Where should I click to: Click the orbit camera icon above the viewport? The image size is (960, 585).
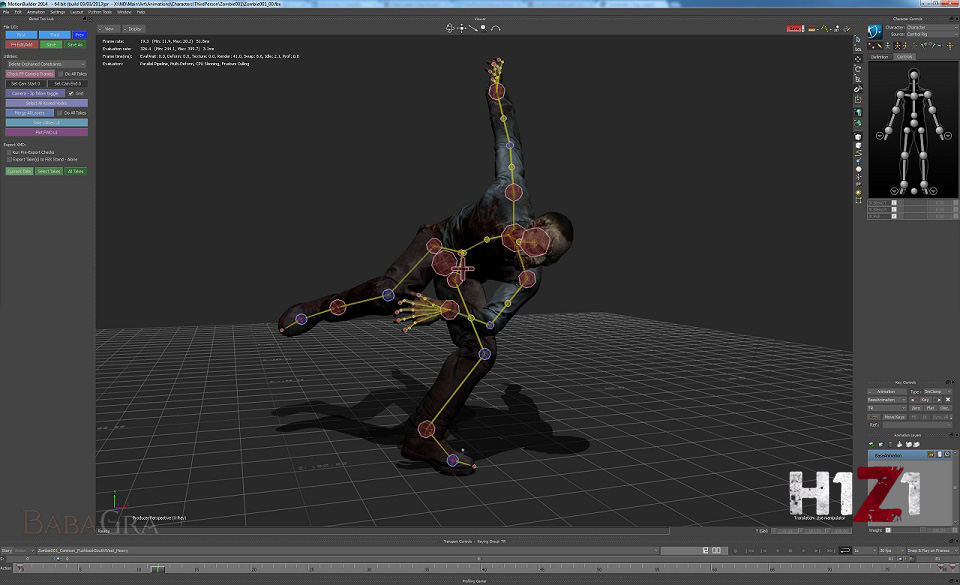coord(450,28)
